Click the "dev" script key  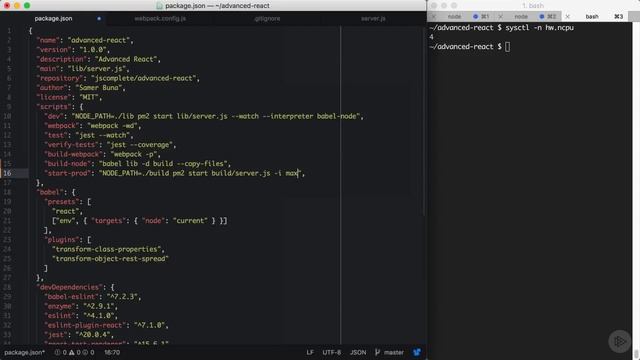(54, 116)
